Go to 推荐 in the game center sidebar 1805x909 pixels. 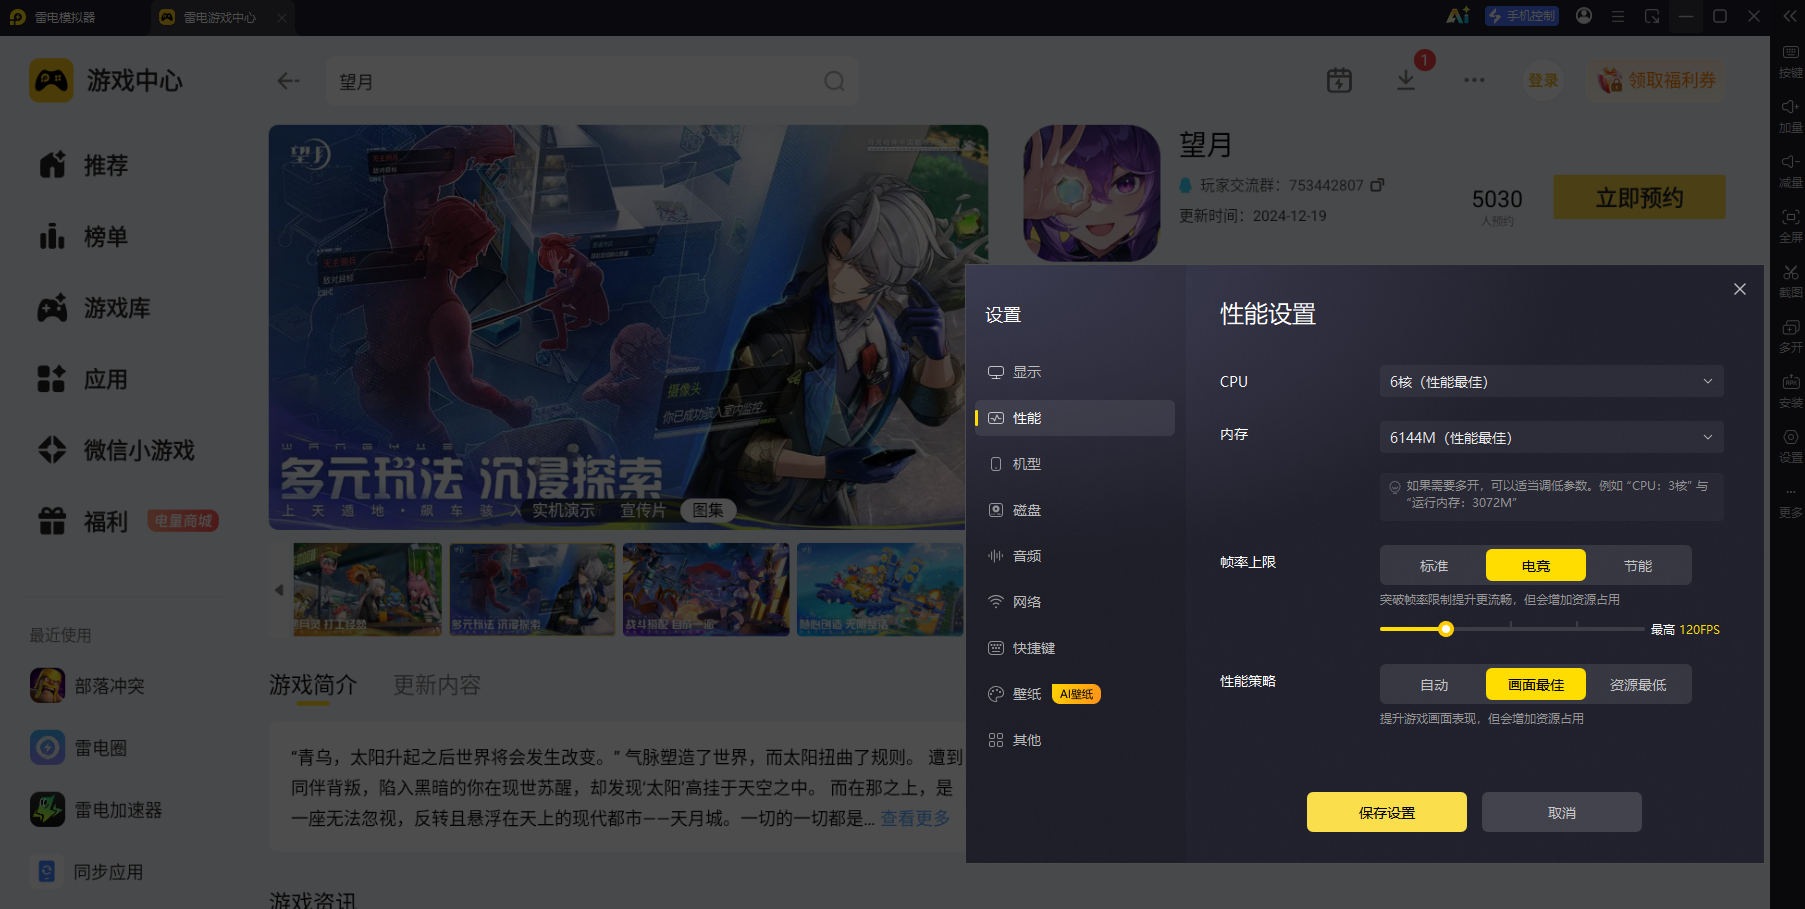pos(83,165)
